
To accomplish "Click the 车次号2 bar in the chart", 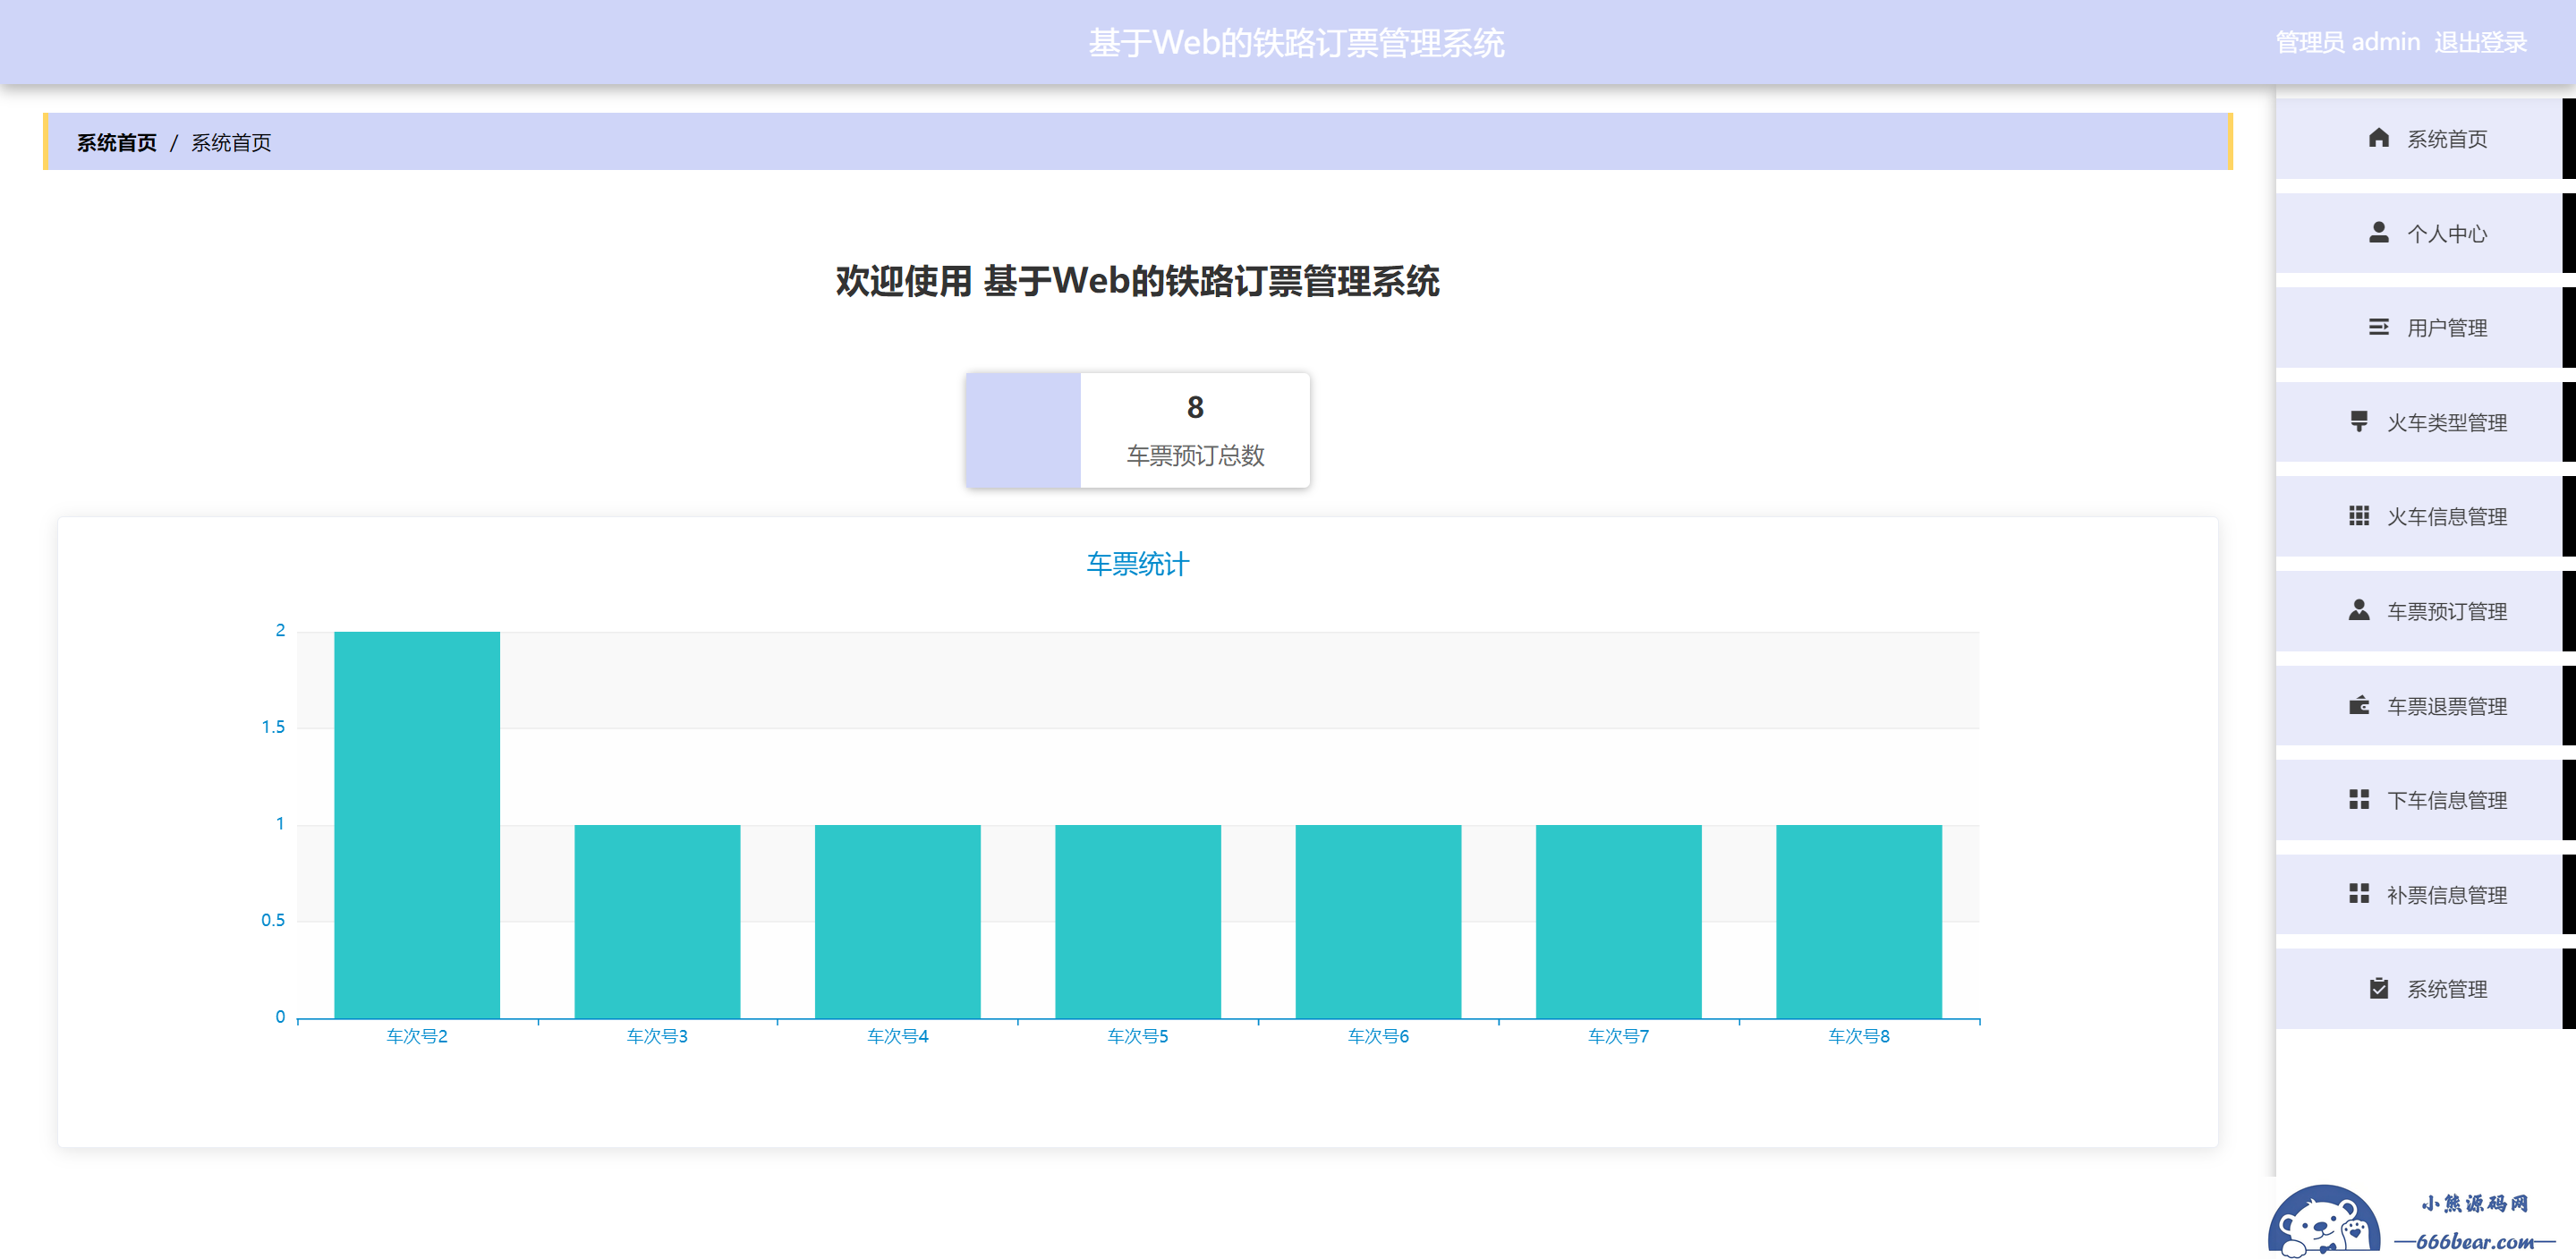I will pos(417,825).
